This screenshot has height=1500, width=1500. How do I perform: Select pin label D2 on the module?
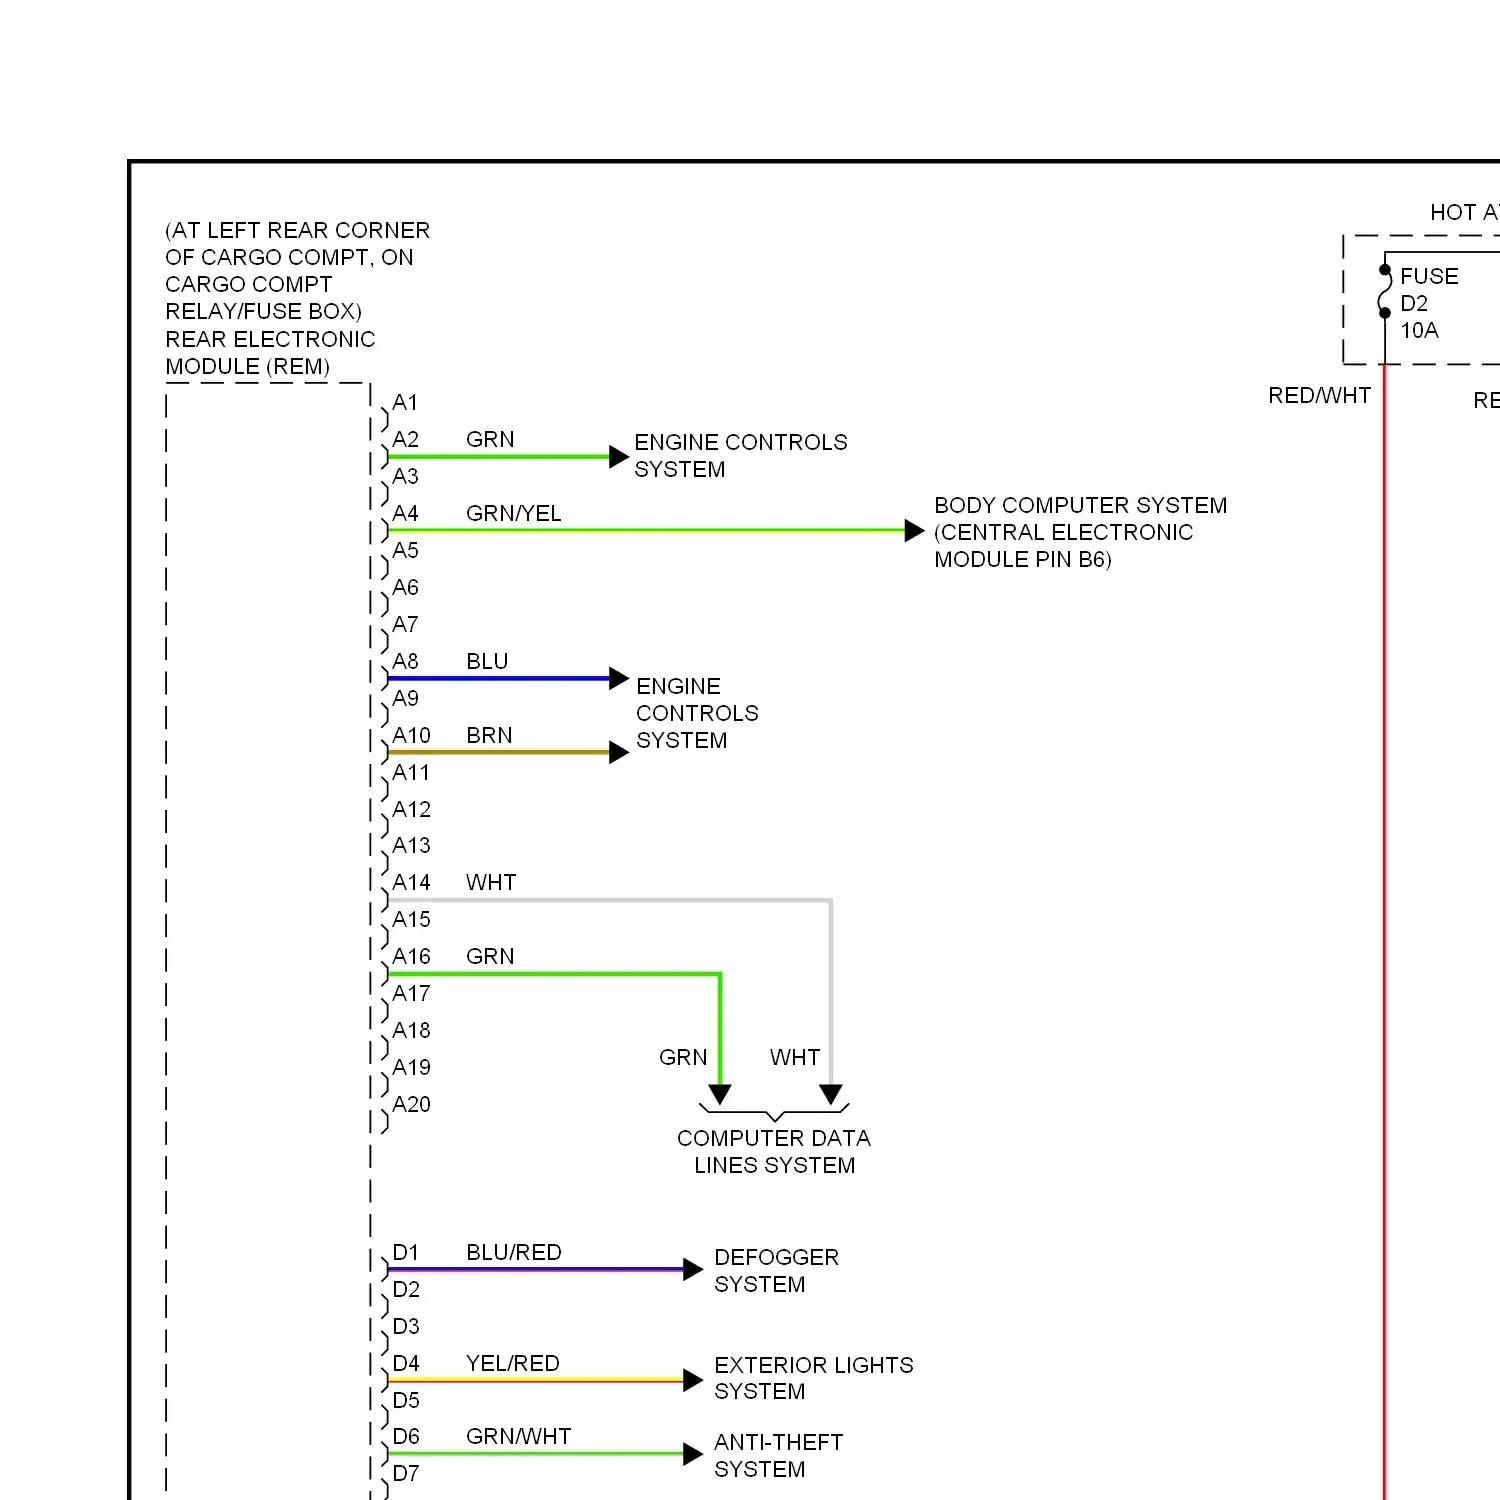pos(406,1290)
